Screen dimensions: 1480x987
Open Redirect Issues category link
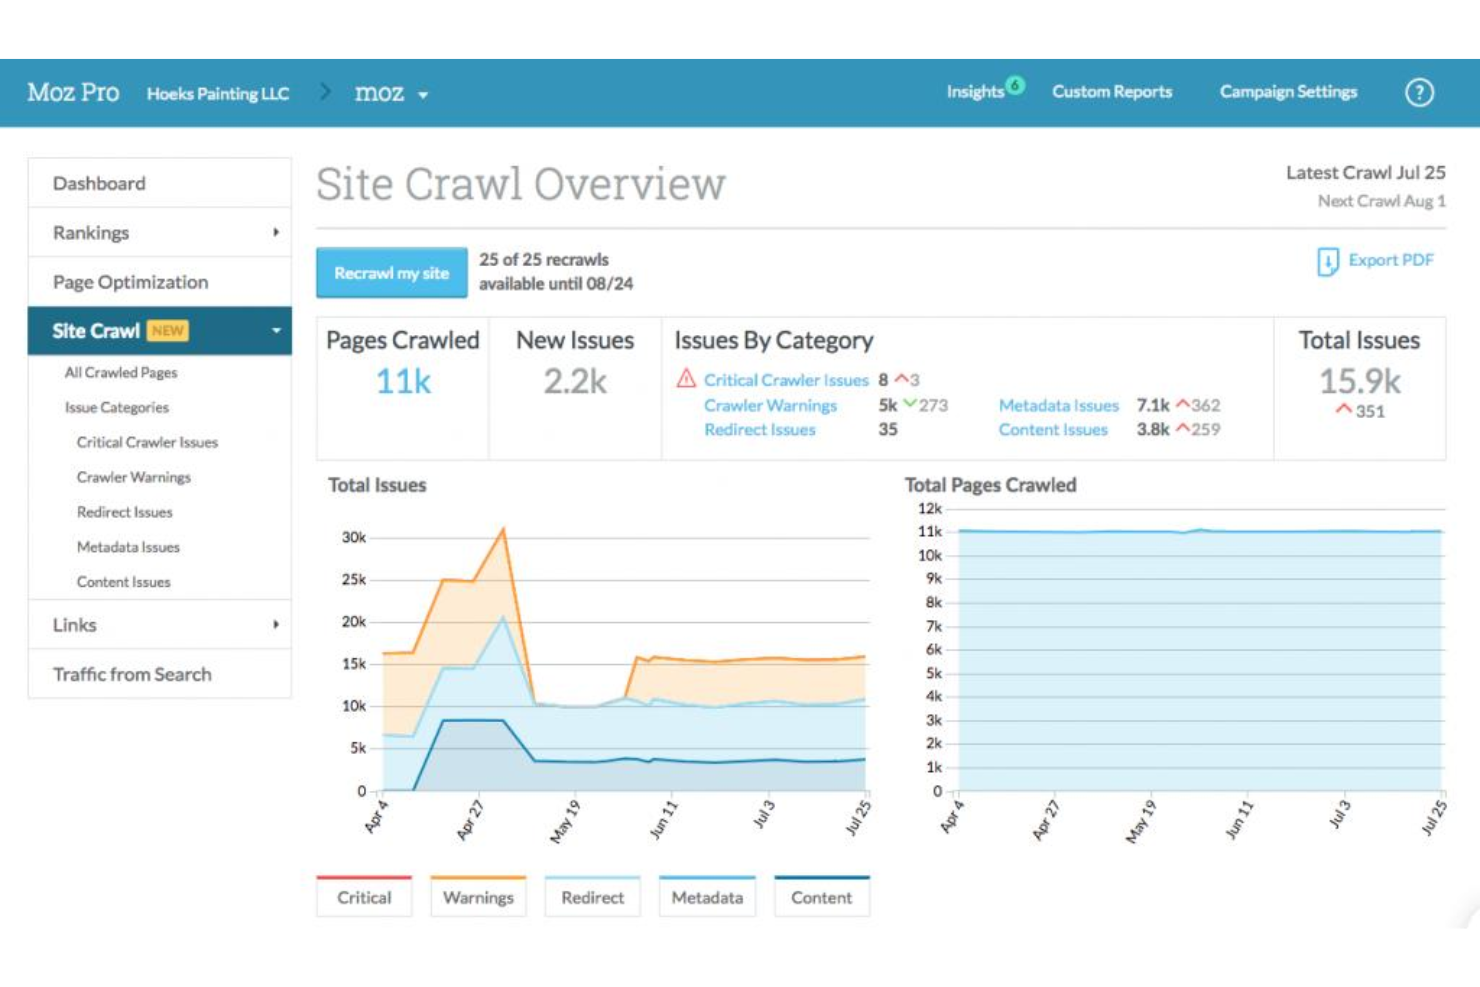(x=760, y=429)
